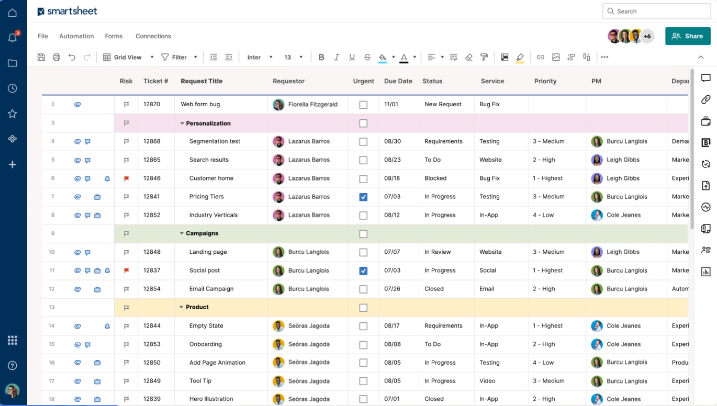Uncheck Urgent box for Pricing Tiers row
The height and width of the screenshot is (406, 717).
(x=363, y=197)
